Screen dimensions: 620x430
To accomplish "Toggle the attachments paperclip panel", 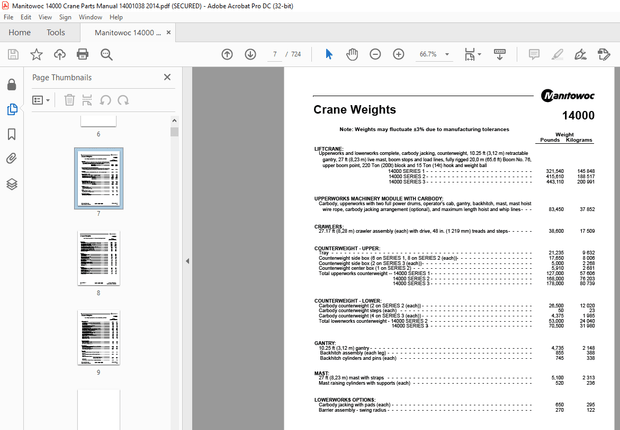I will (x=12, y=158).
